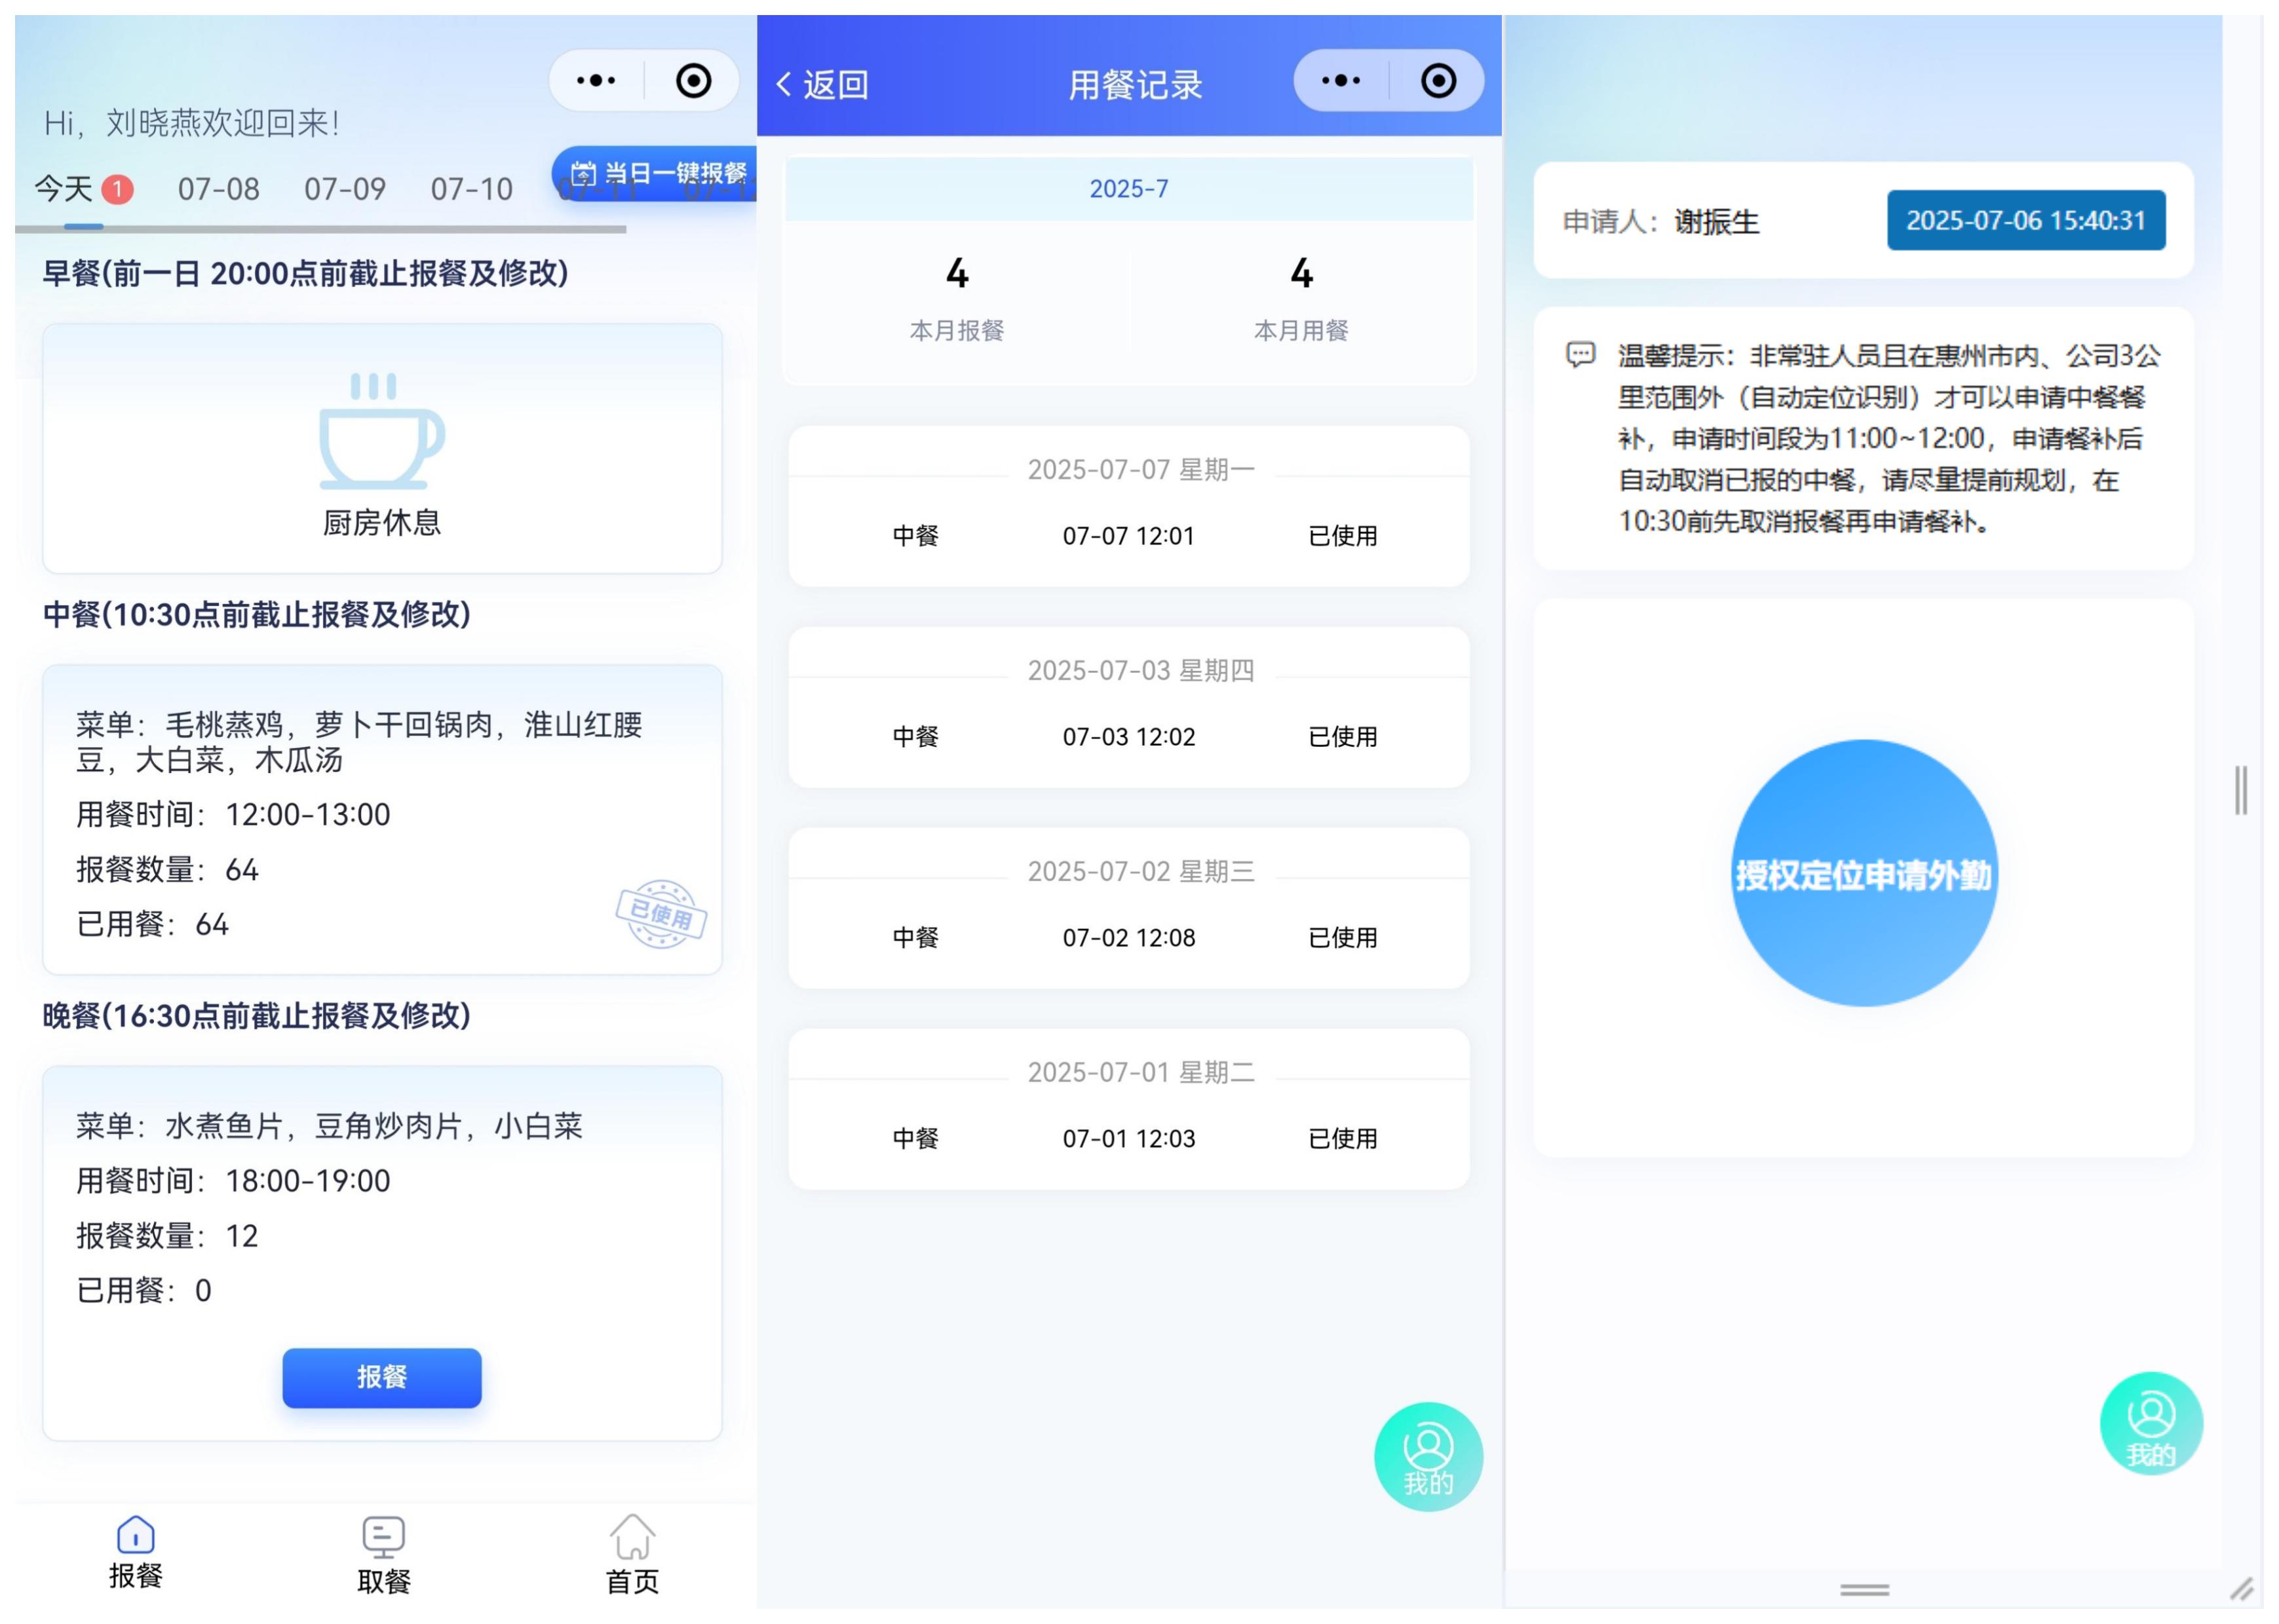This screenshot has height=1624, width=2279.
Task: Open more options dots in 用餐记录 header
Action: click(x=1340, y=81)
